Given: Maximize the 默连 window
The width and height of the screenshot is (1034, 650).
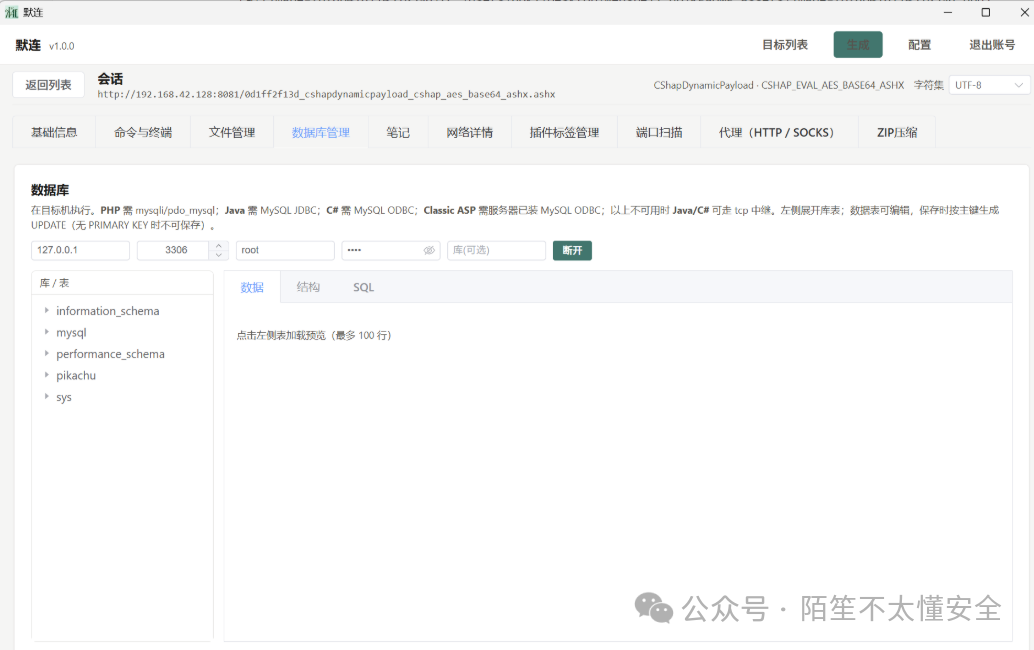Looking at the screenshot, I should (x=986, y=13).
